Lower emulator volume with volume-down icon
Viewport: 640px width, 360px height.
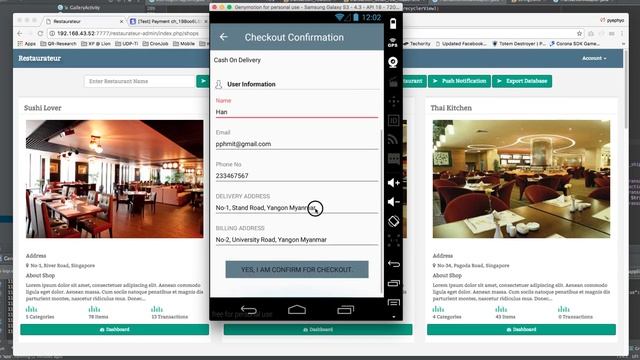tap(393, 202)
